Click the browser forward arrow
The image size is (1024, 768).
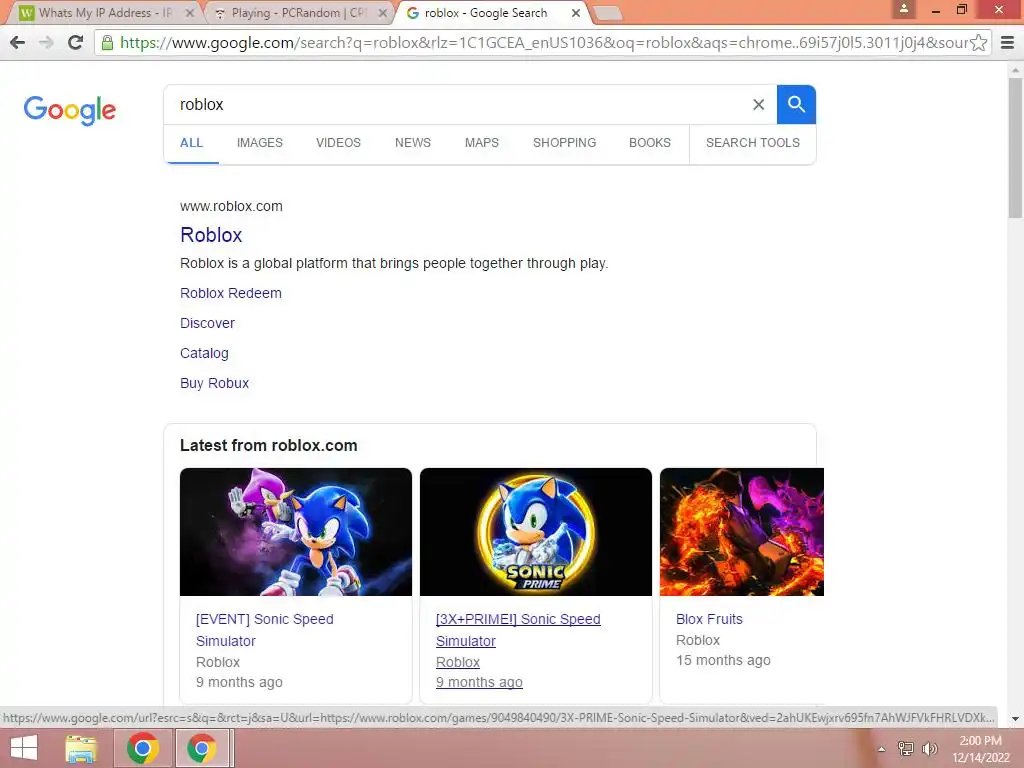point(46,42)
